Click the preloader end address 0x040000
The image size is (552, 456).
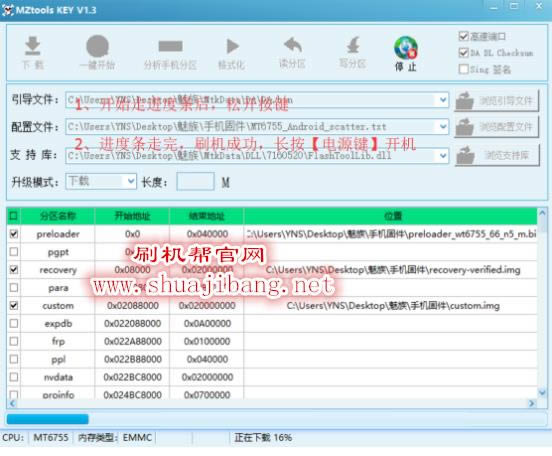click(x=207, y=234)
